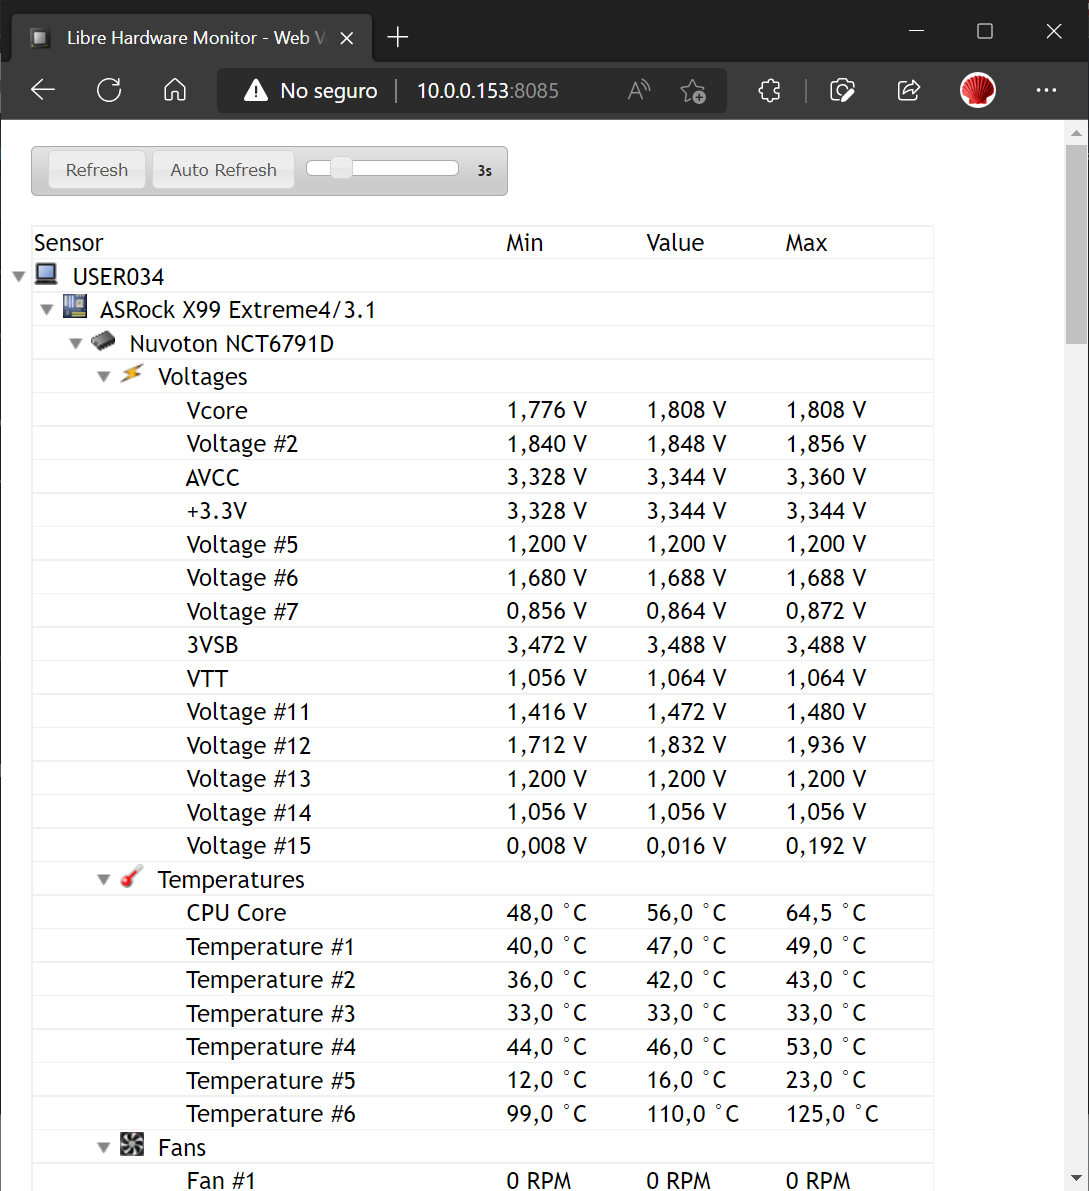This screenshot has height=1191, width=1089.
Task: Click the vertical scrollbar thumb
Action: click(1076, 244)
